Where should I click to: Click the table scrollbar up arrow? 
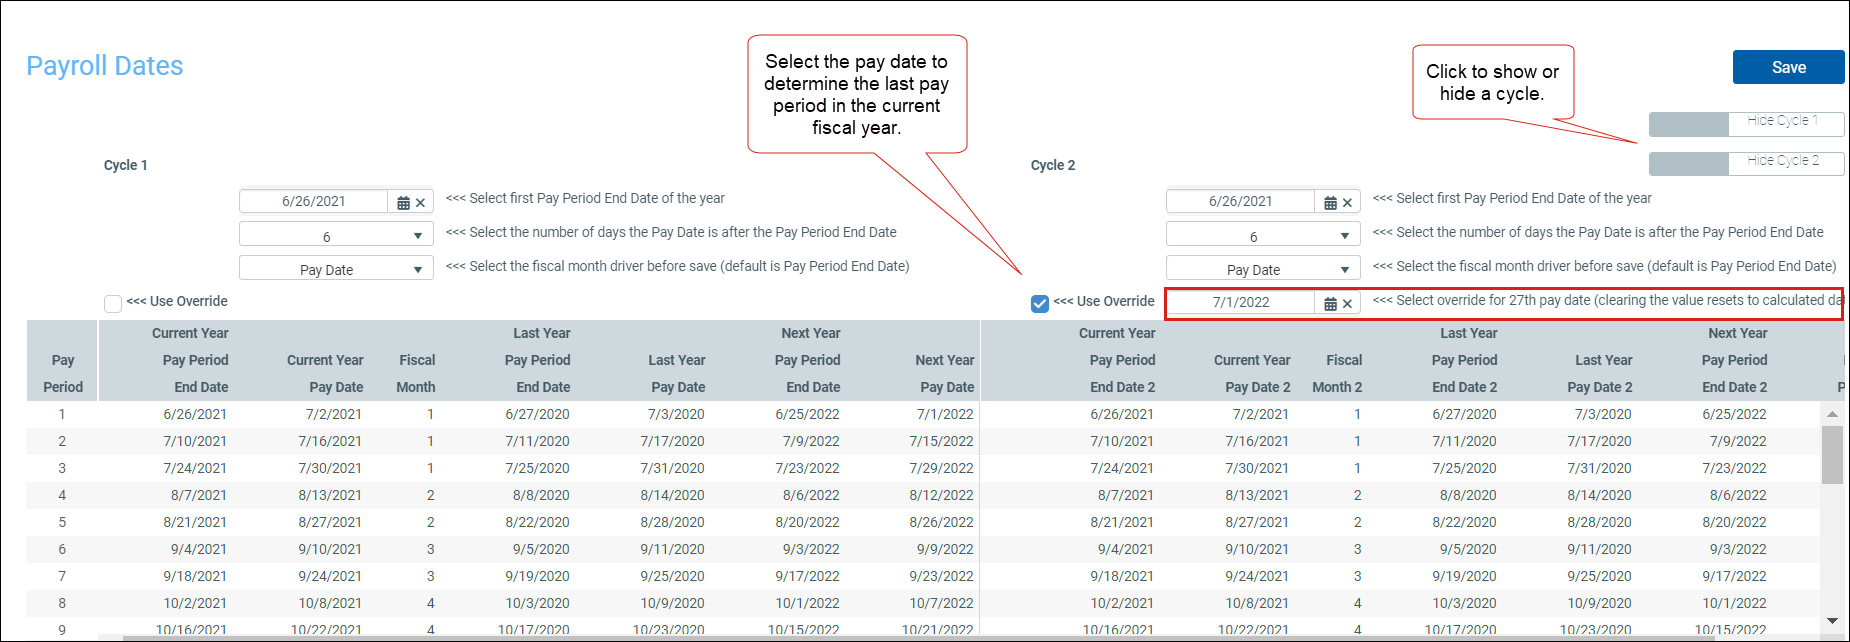click(x=1832, y=414)
